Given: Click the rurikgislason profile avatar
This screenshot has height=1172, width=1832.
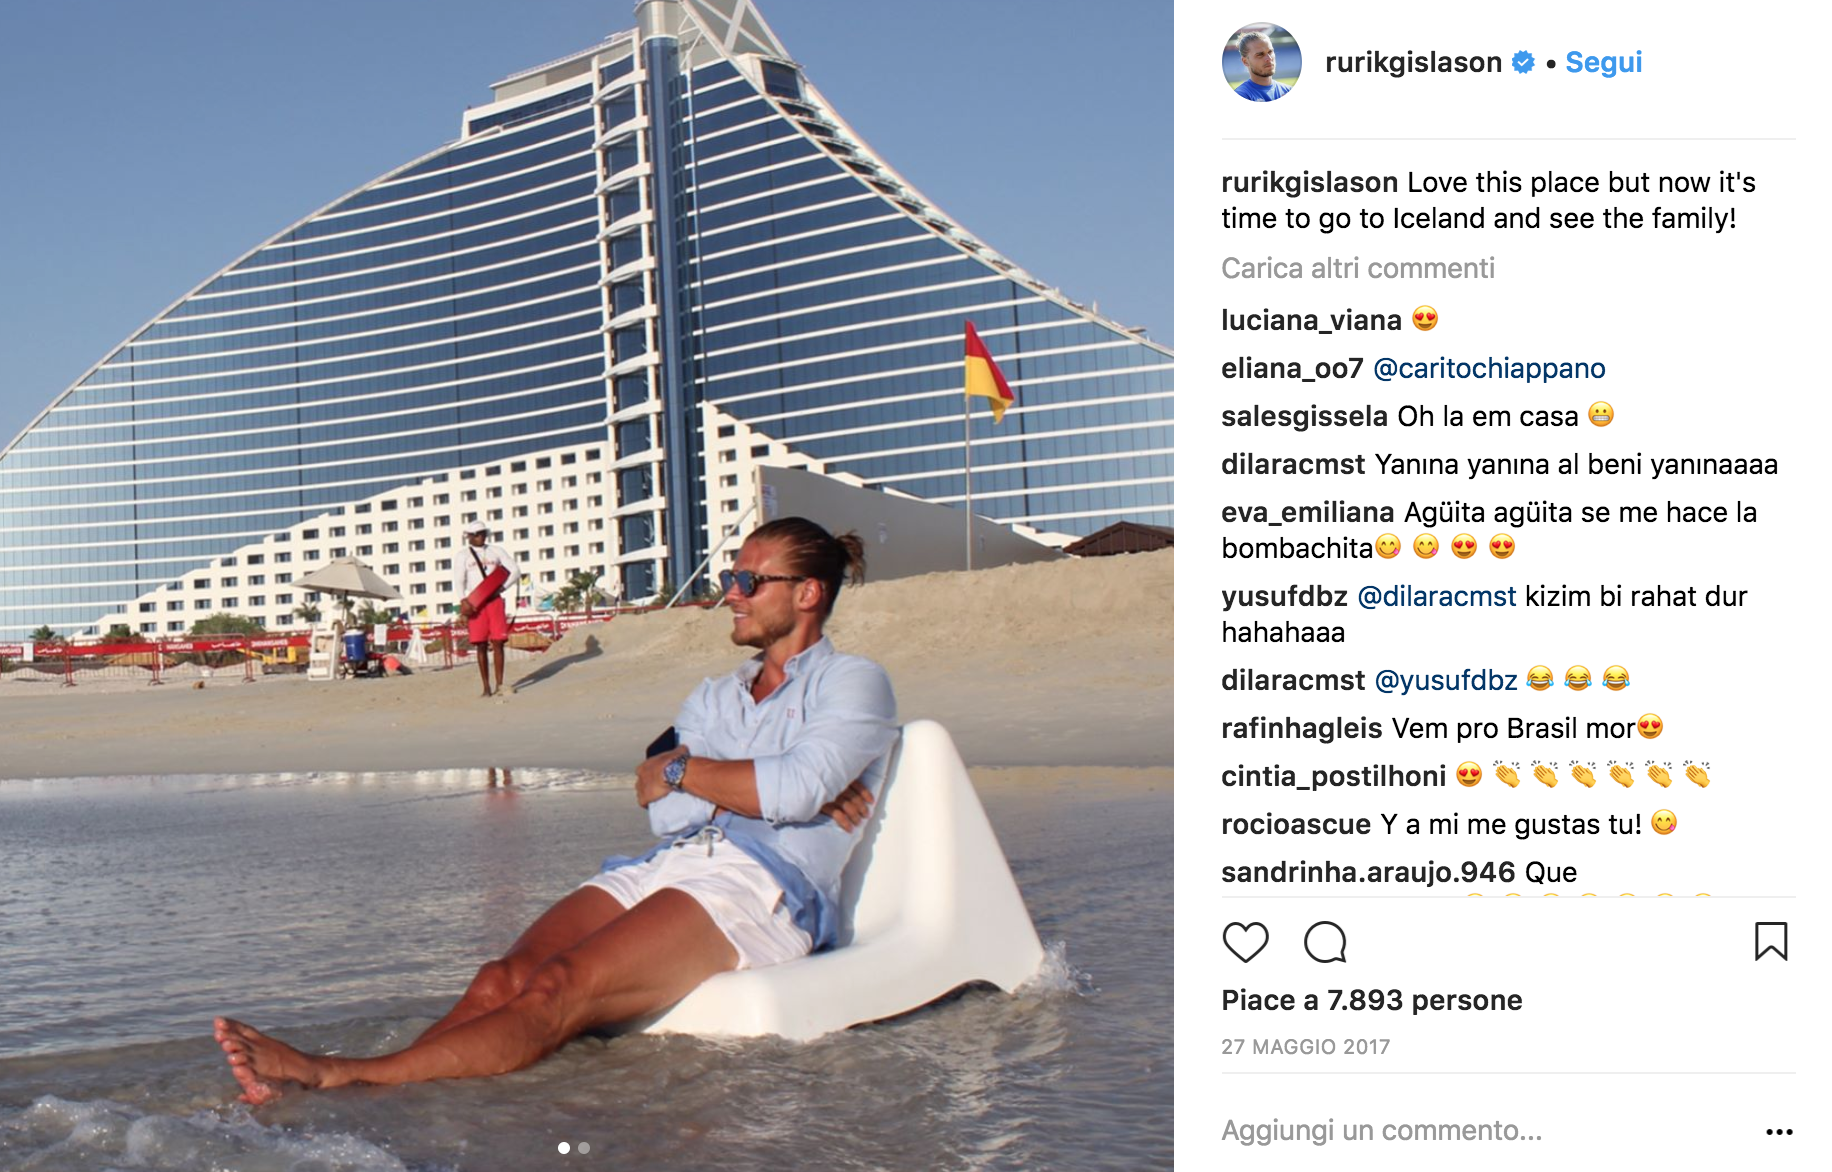Looking at the screenshot, I should coord(1262,62).
